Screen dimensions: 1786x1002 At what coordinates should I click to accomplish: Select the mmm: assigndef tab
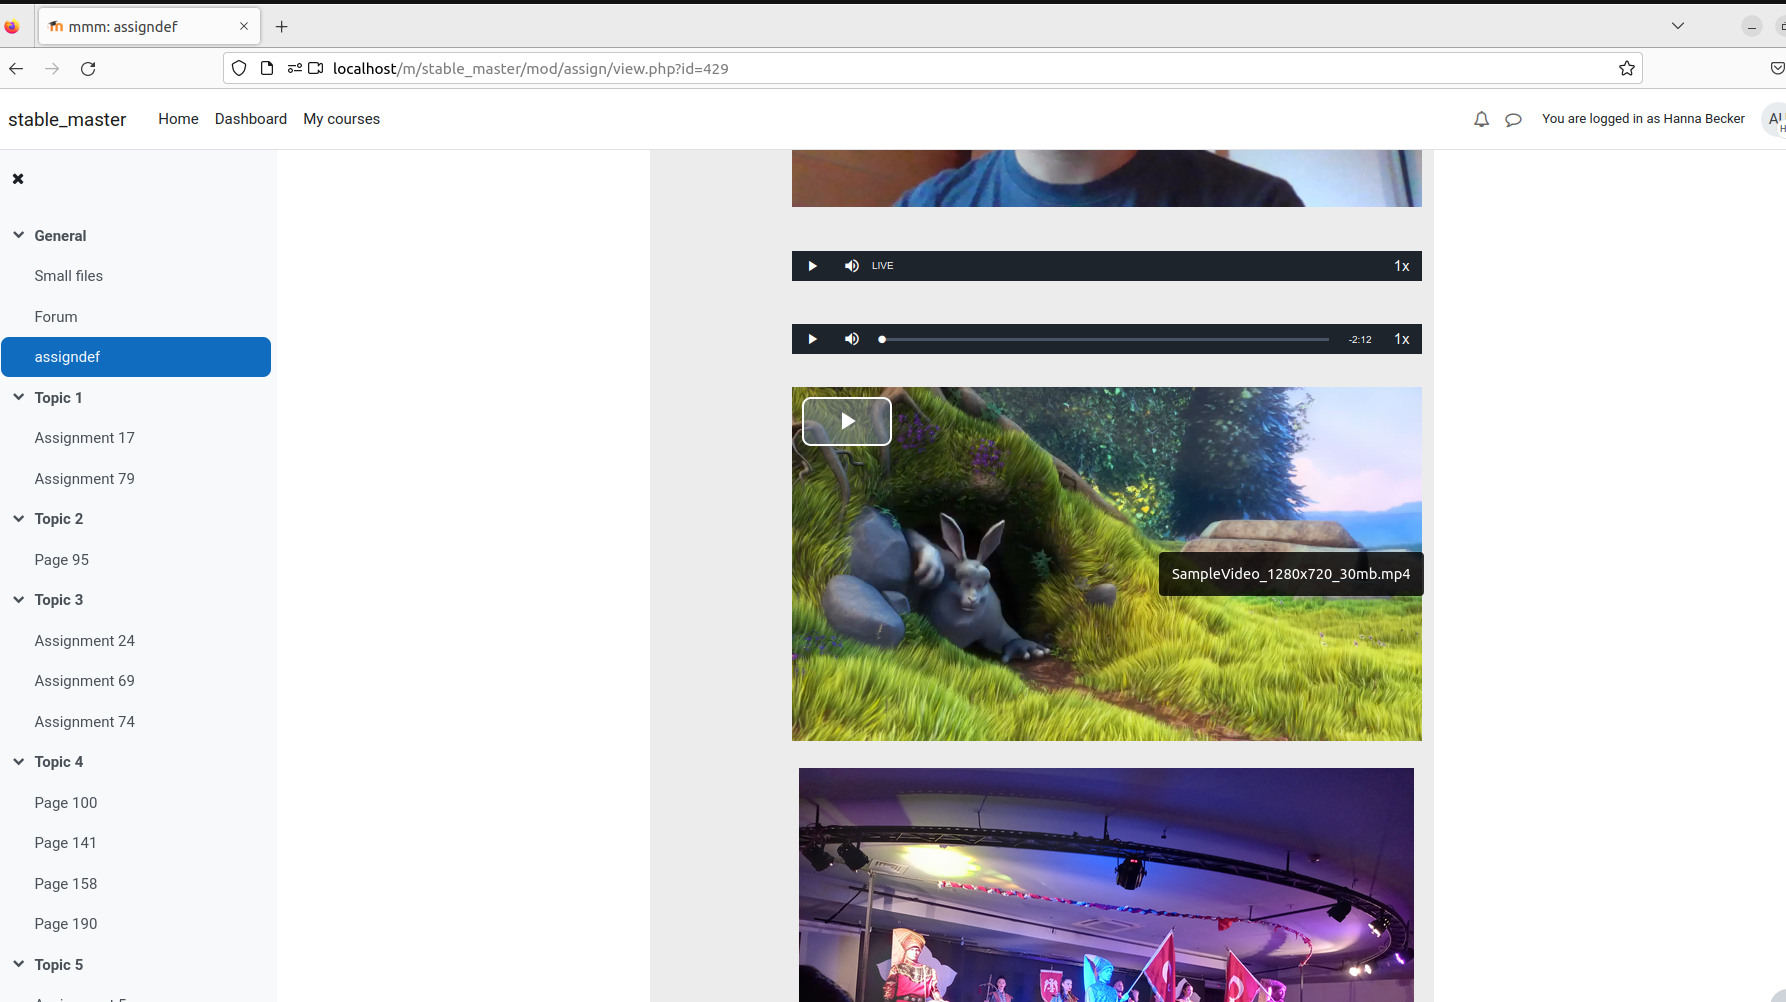tap(149, 26)
